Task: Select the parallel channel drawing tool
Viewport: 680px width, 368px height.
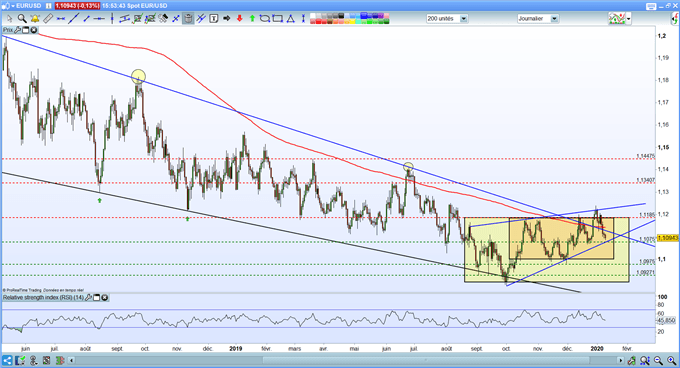Action: (124, 19)
